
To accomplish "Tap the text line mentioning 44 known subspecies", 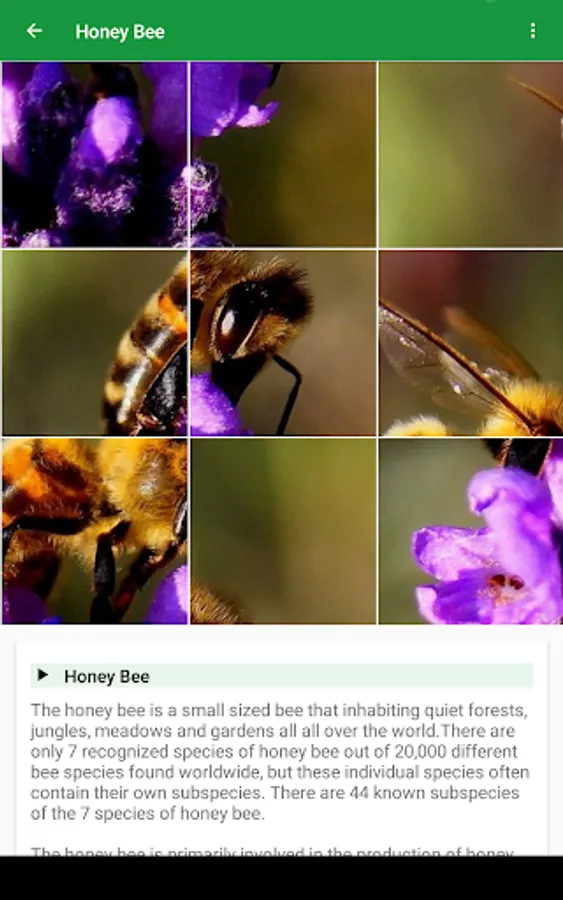I will pos(275,793).
